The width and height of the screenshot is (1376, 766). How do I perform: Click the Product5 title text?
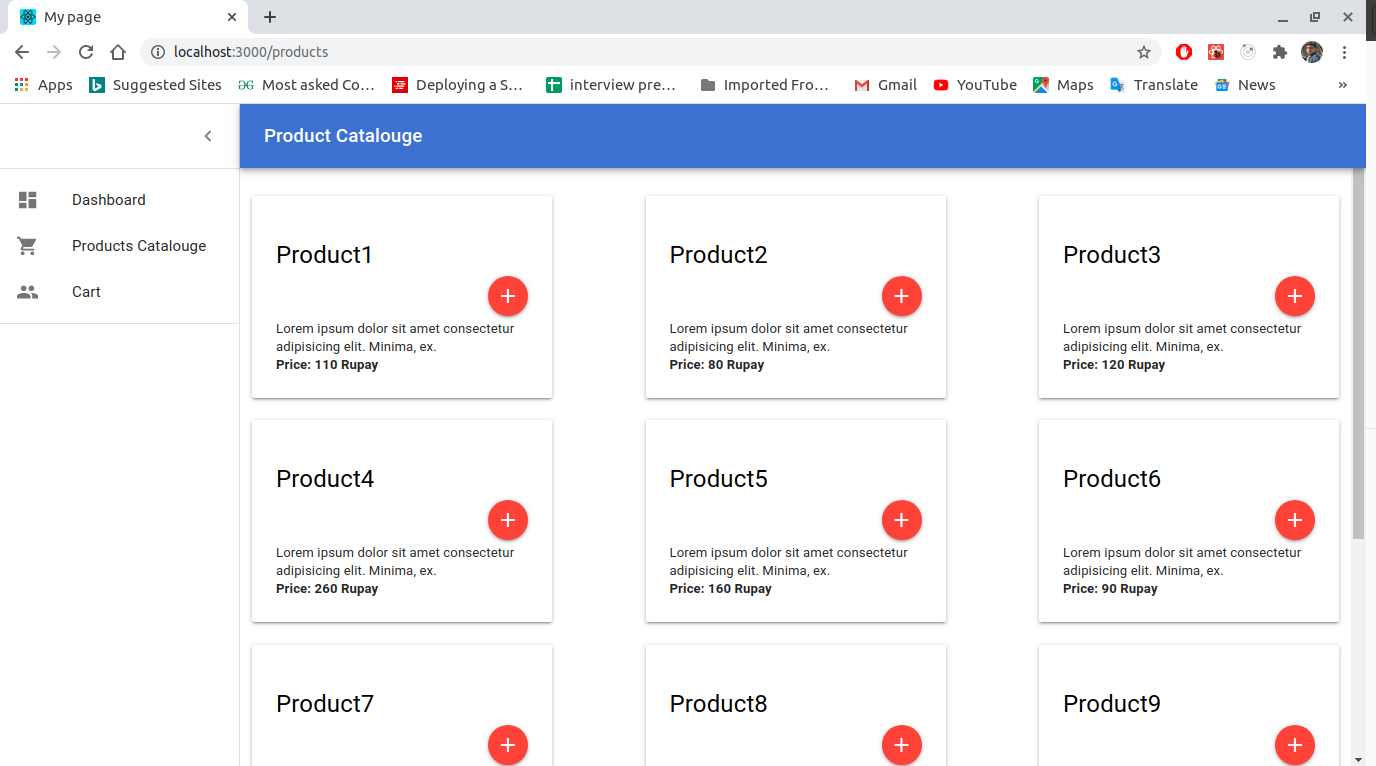pyautogui.click(x=719, y=479)
